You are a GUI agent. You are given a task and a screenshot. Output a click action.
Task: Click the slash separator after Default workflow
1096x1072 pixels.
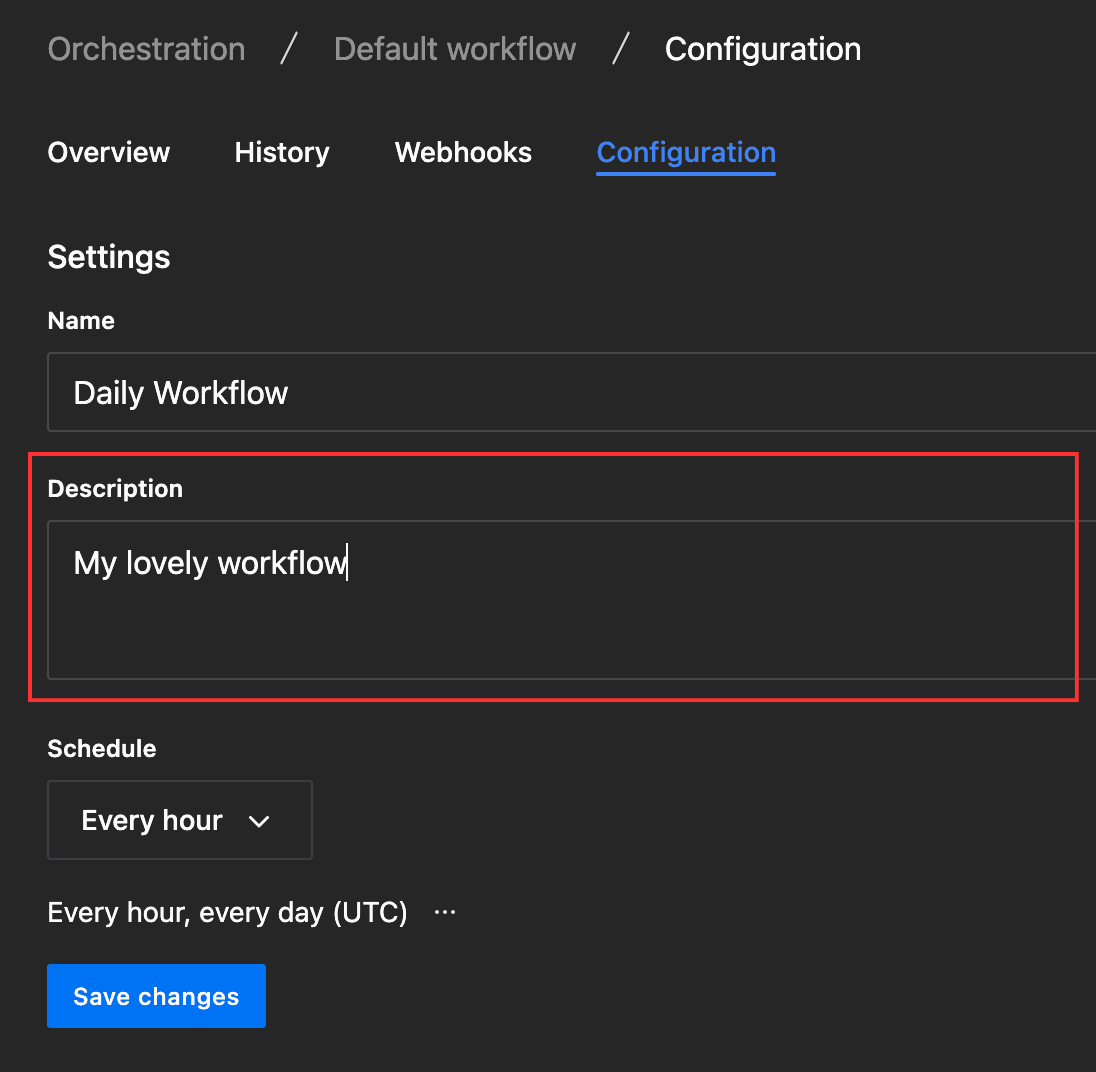(x=621, y=49)
